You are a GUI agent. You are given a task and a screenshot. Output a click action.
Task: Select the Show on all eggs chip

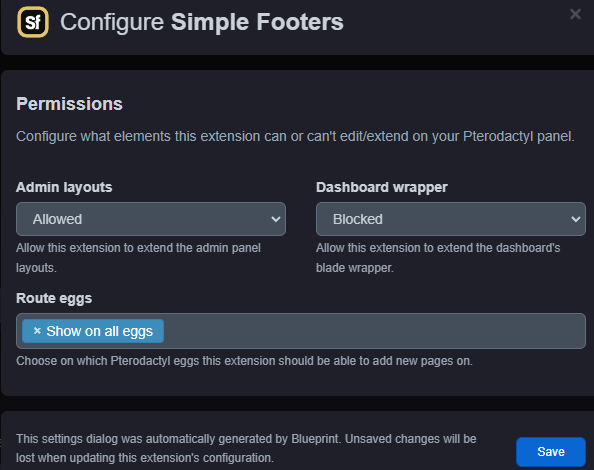pos(93,331)
